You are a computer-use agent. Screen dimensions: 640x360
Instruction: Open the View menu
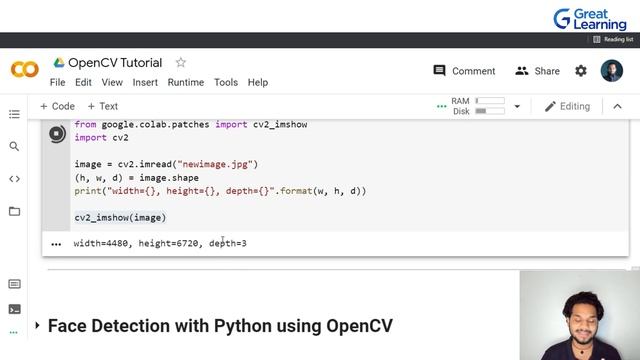click(x=112, y=82)
